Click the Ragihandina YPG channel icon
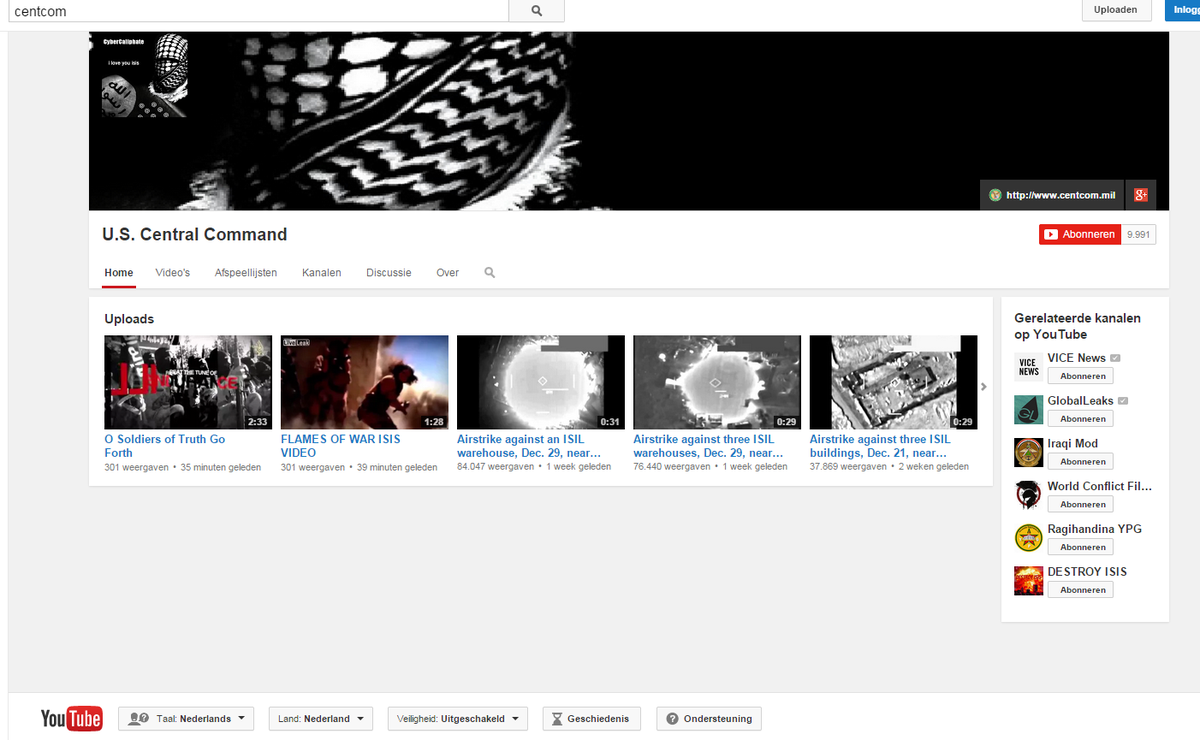Viewport: 1200px width, 740px height. tap(1028, 538)
